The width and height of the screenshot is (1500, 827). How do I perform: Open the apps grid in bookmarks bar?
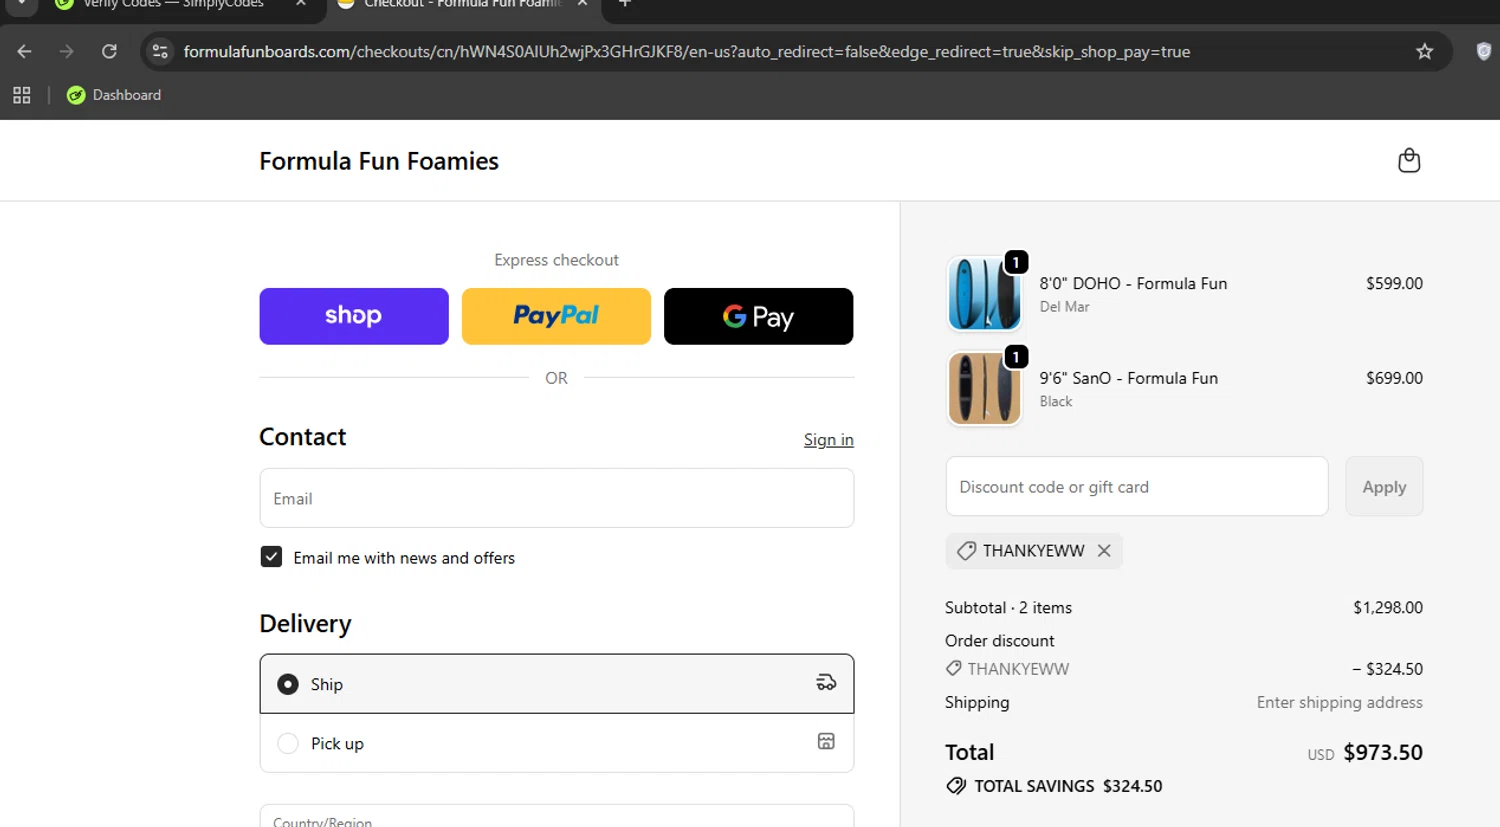tap(21, 95)
